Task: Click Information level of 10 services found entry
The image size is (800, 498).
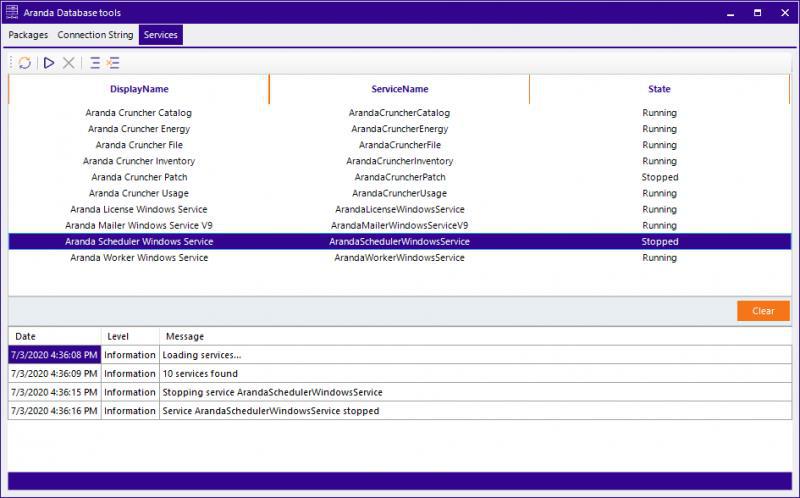Action: 130,374
